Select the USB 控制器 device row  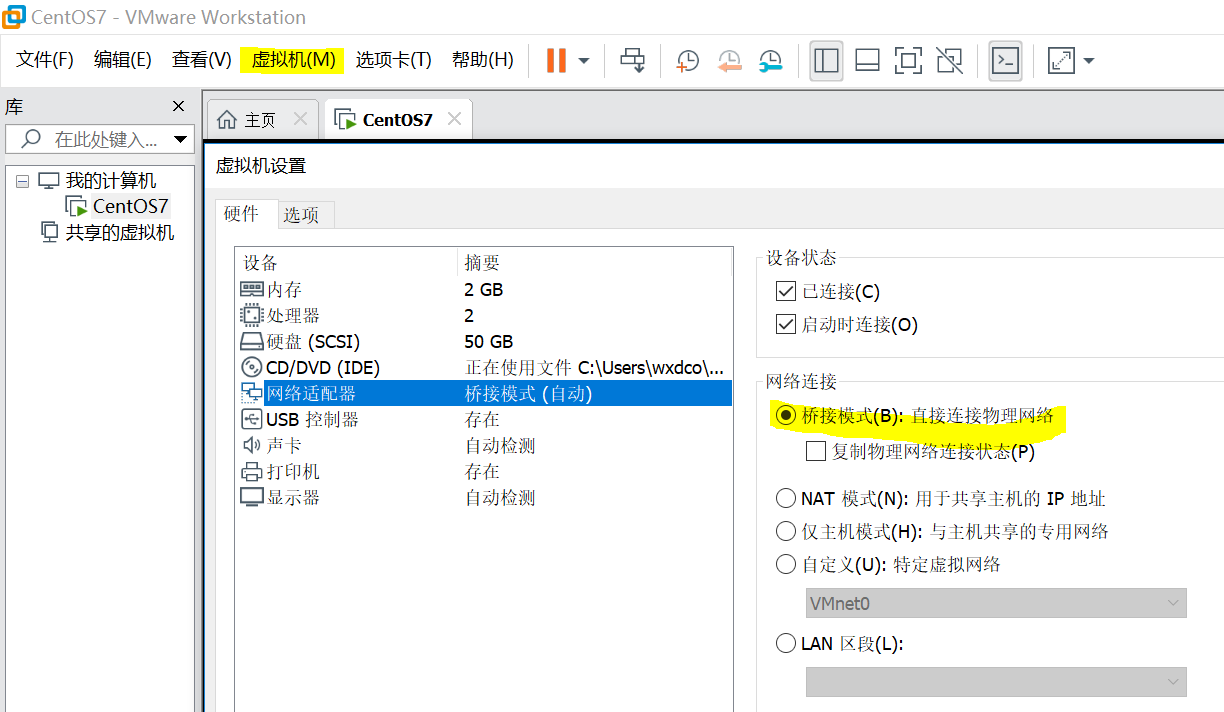[486, 420]
